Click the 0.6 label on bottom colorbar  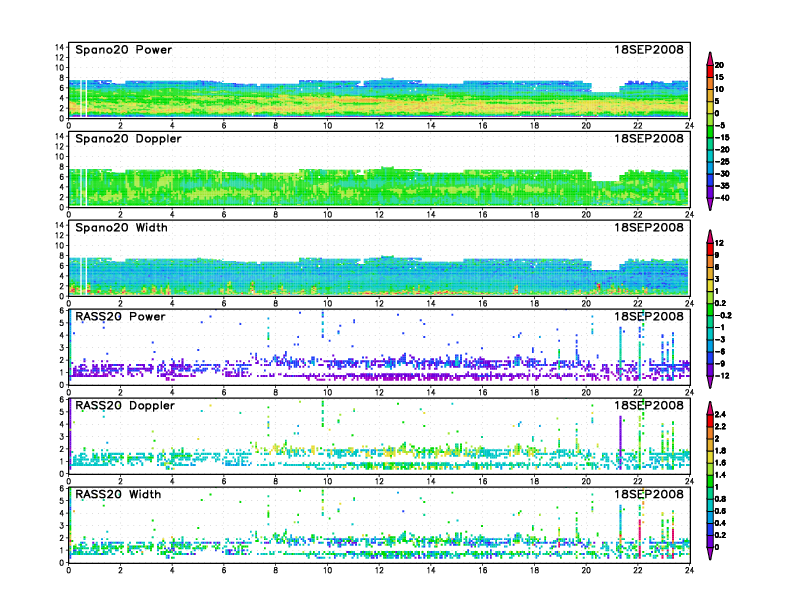(x=720, y=511)
